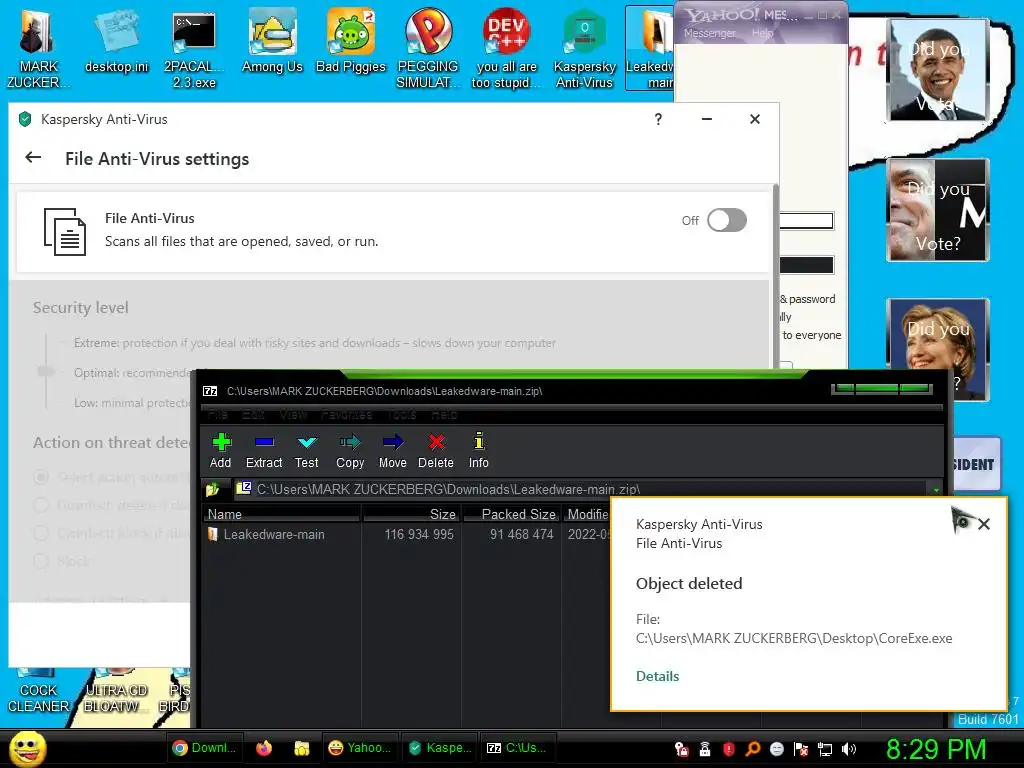Open the View menu in 7-Zip
Screen dimensions: 1024x768
(293, 414)
